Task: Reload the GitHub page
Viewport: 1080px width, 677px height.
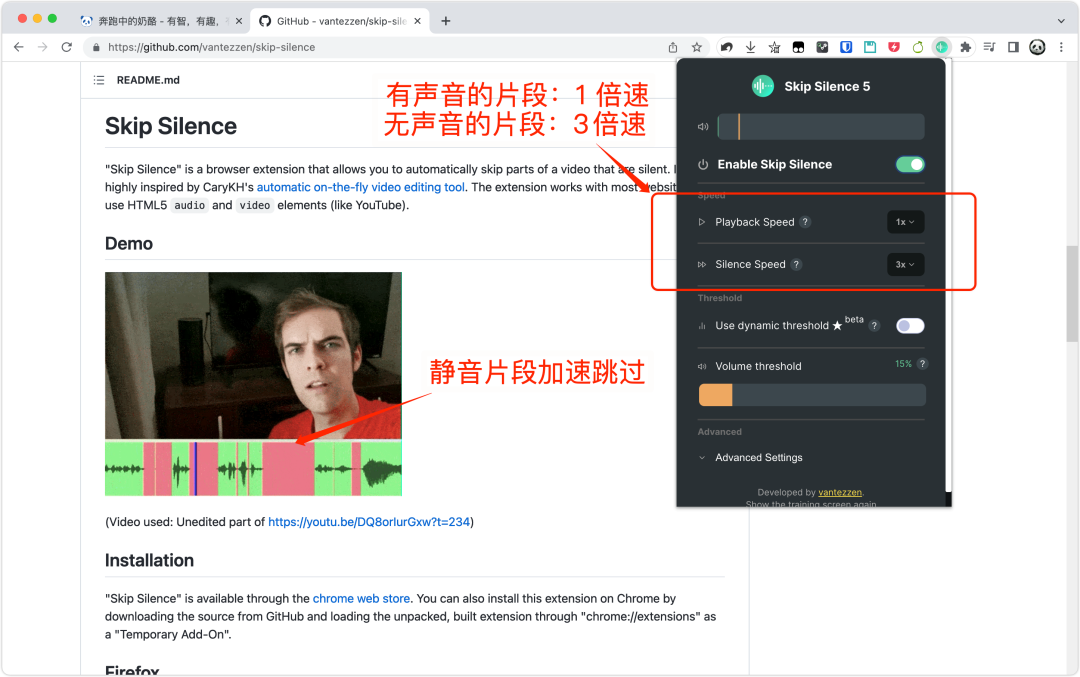Action: 67,47
